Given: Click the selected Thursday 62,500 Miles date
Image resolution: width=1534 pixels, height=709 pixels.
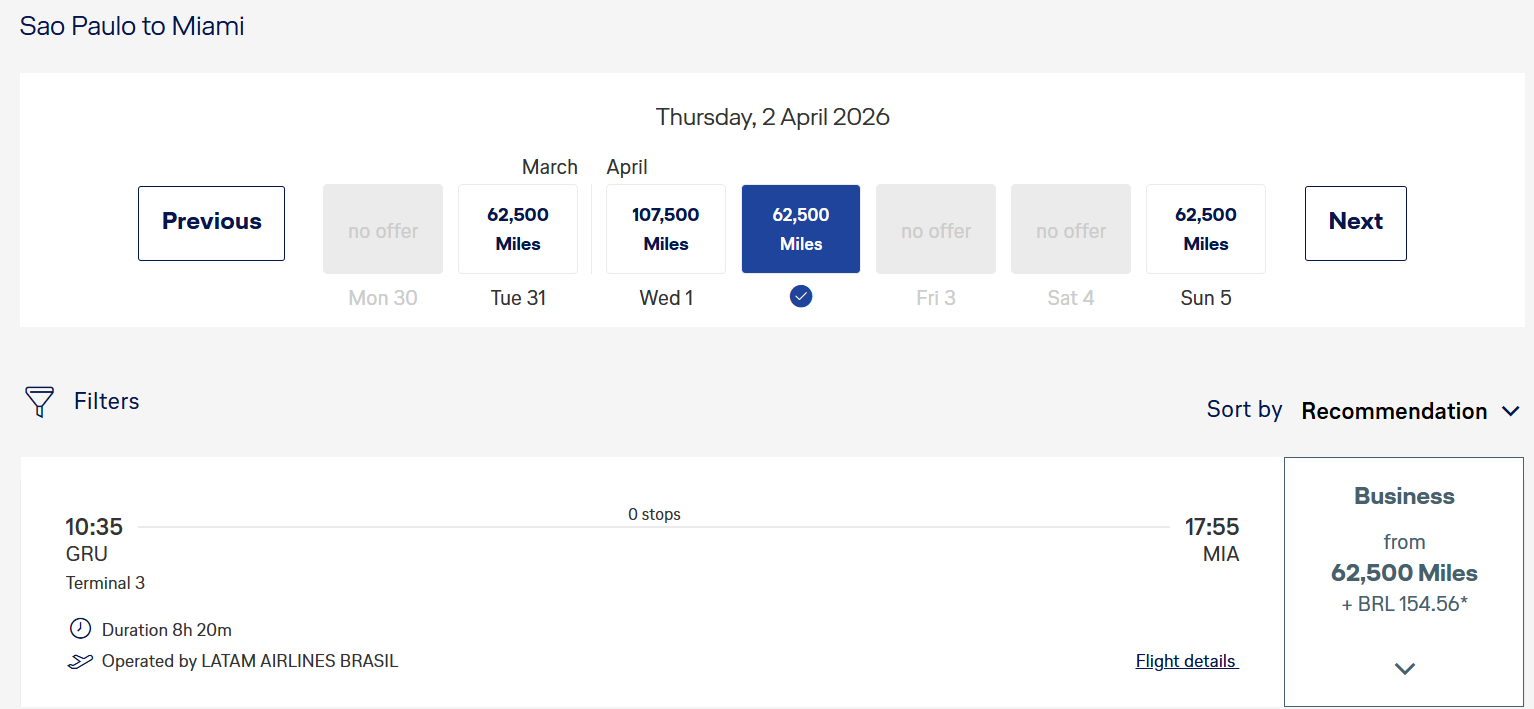Looking at the screenshot, I should [801, 229].
